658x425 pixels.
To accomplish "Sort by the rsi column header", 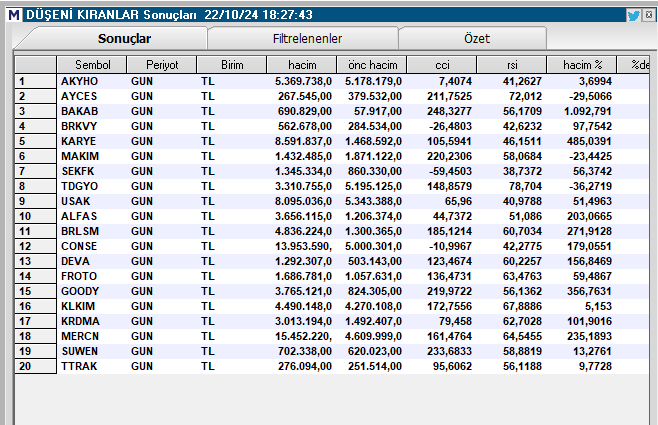I will 512,65.
